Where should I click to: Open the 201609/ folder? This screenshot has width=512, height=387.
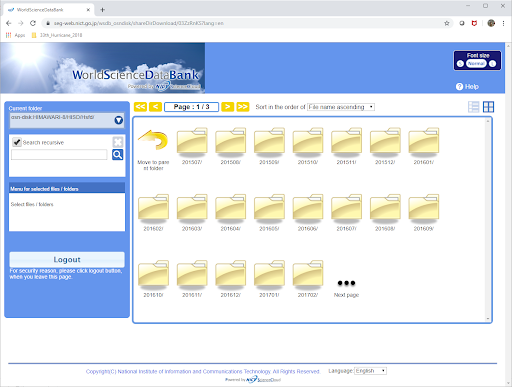(x=424, y=209)
